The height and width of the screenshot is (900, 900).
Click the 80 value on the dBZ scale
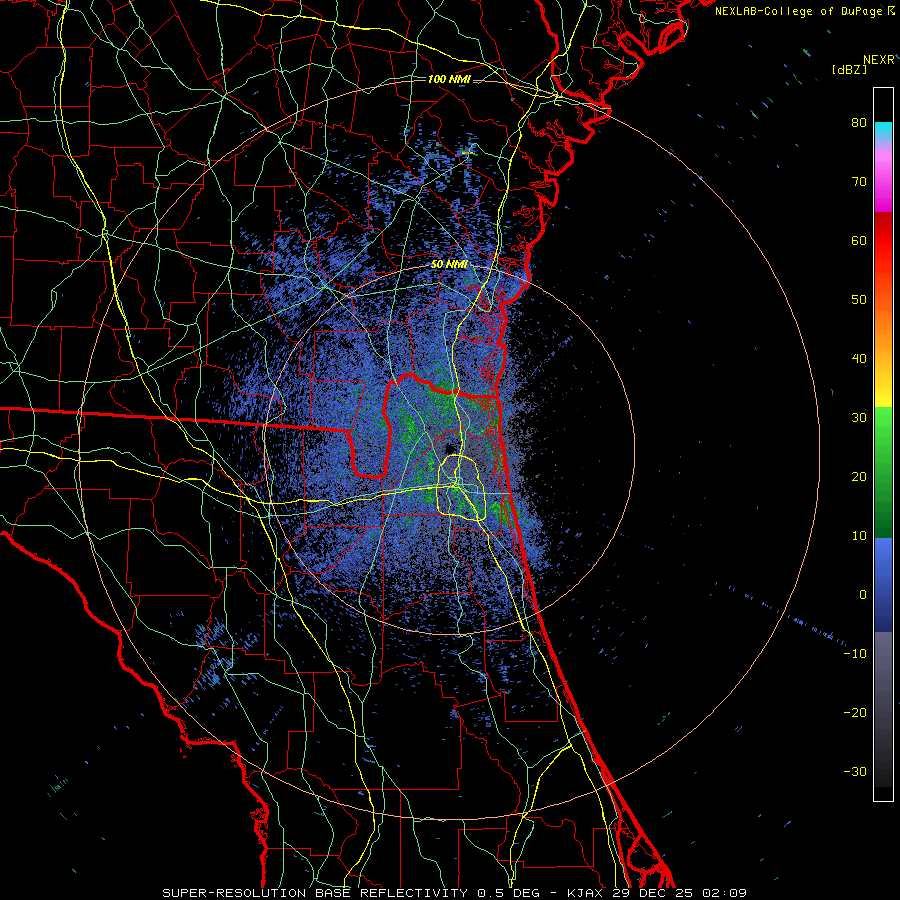(x=859, y=123)
